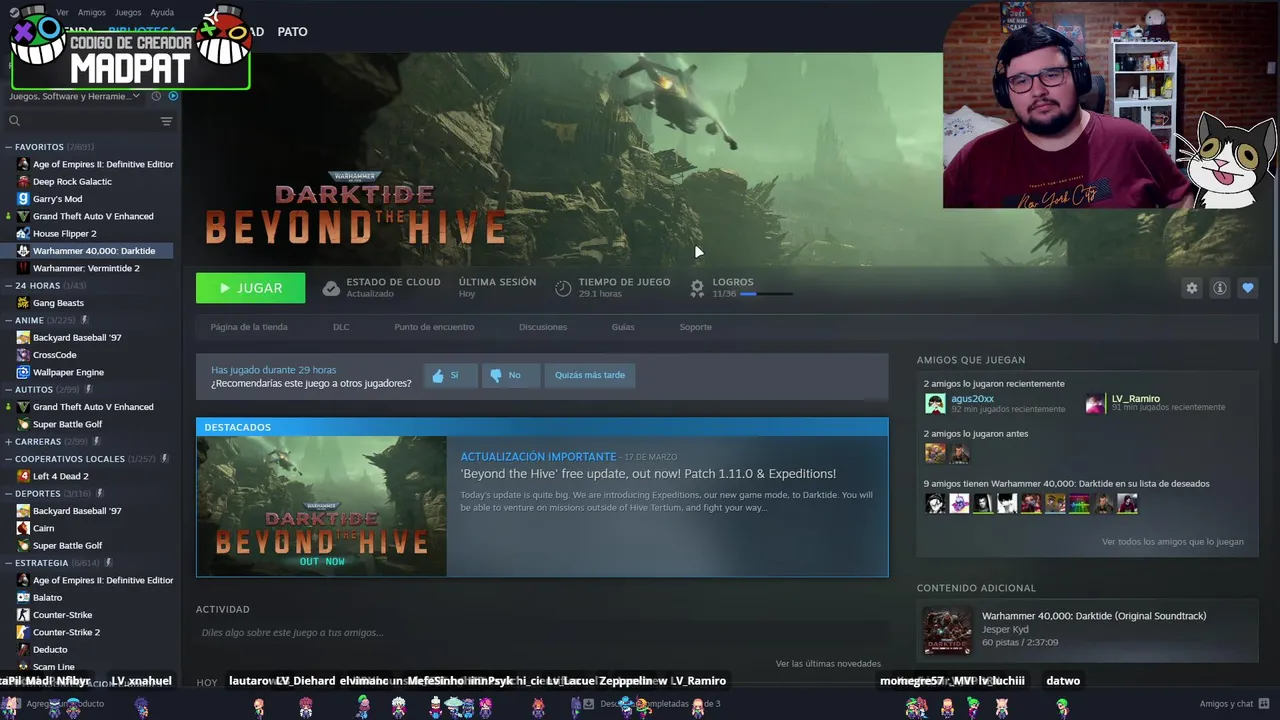Open the Original Soundtrack thumbnail
Image resolution: width=1280 pixels, height=720 pixels.
click(946, 629)
